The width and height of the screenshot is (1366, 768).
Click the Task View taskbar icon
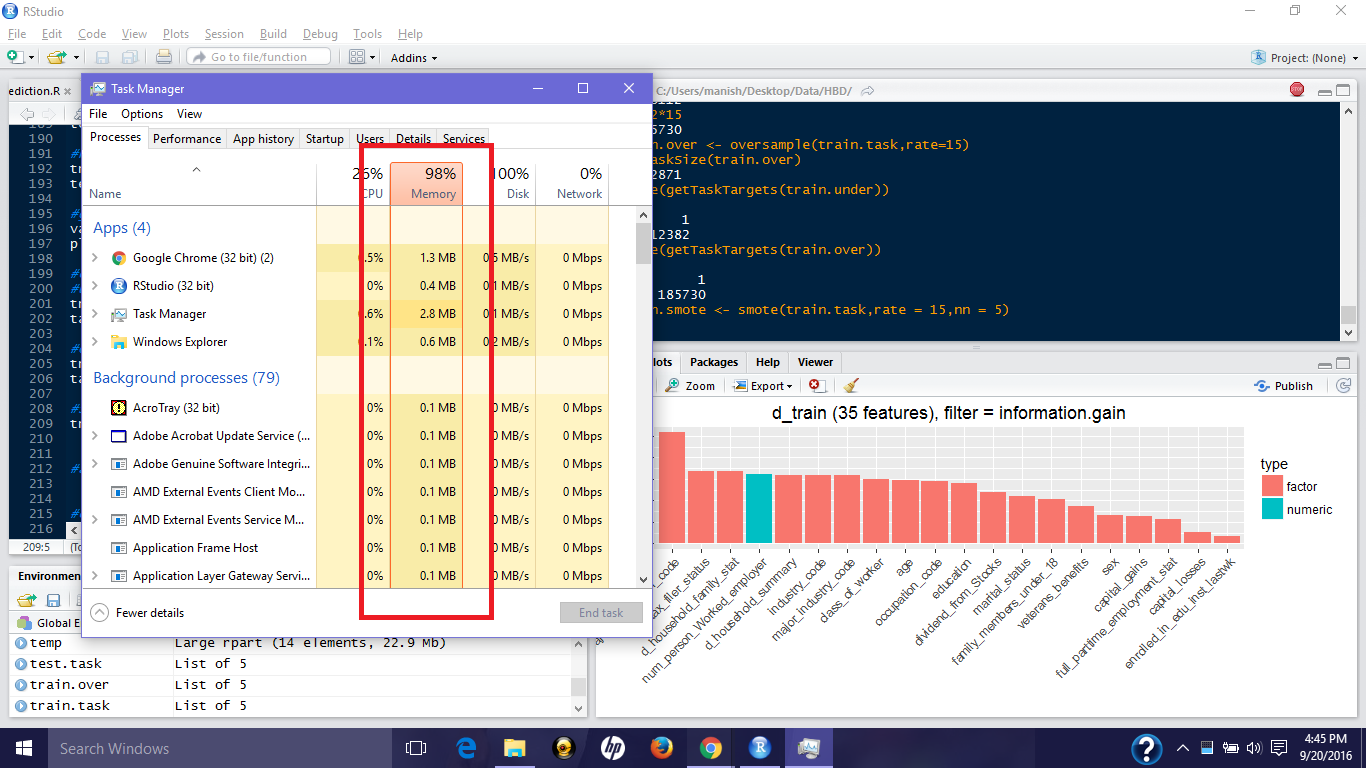click(416, 748)
